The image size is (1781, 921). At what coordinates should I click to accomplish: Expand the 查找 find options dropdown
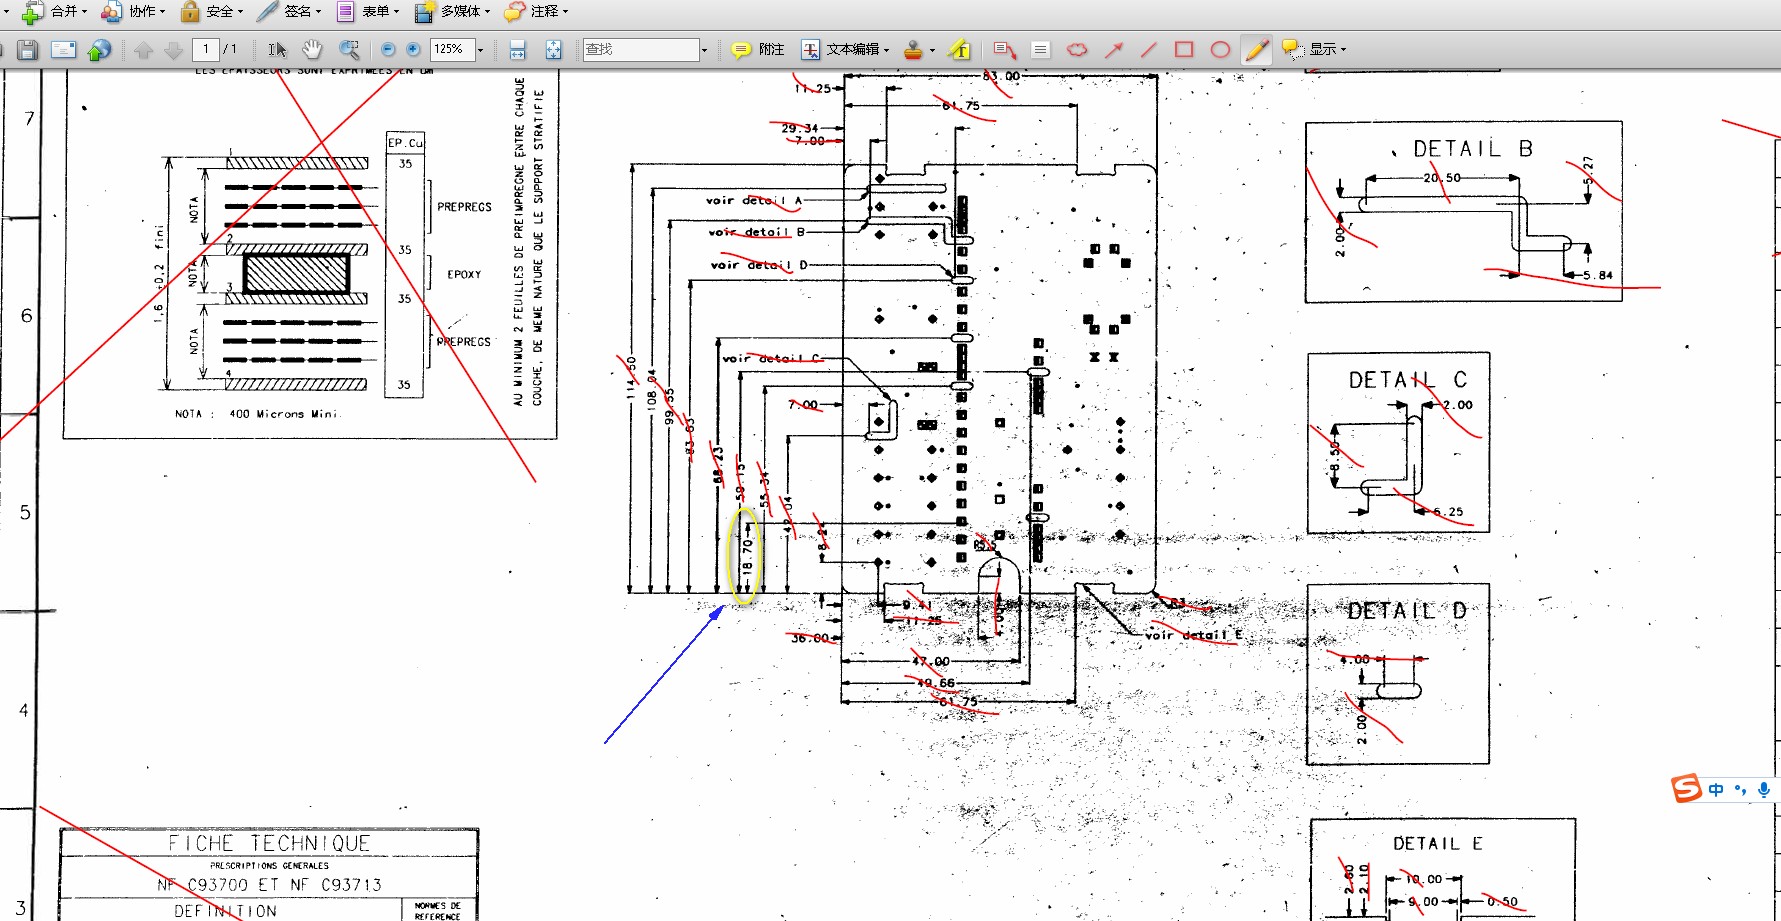pos(704,49)
